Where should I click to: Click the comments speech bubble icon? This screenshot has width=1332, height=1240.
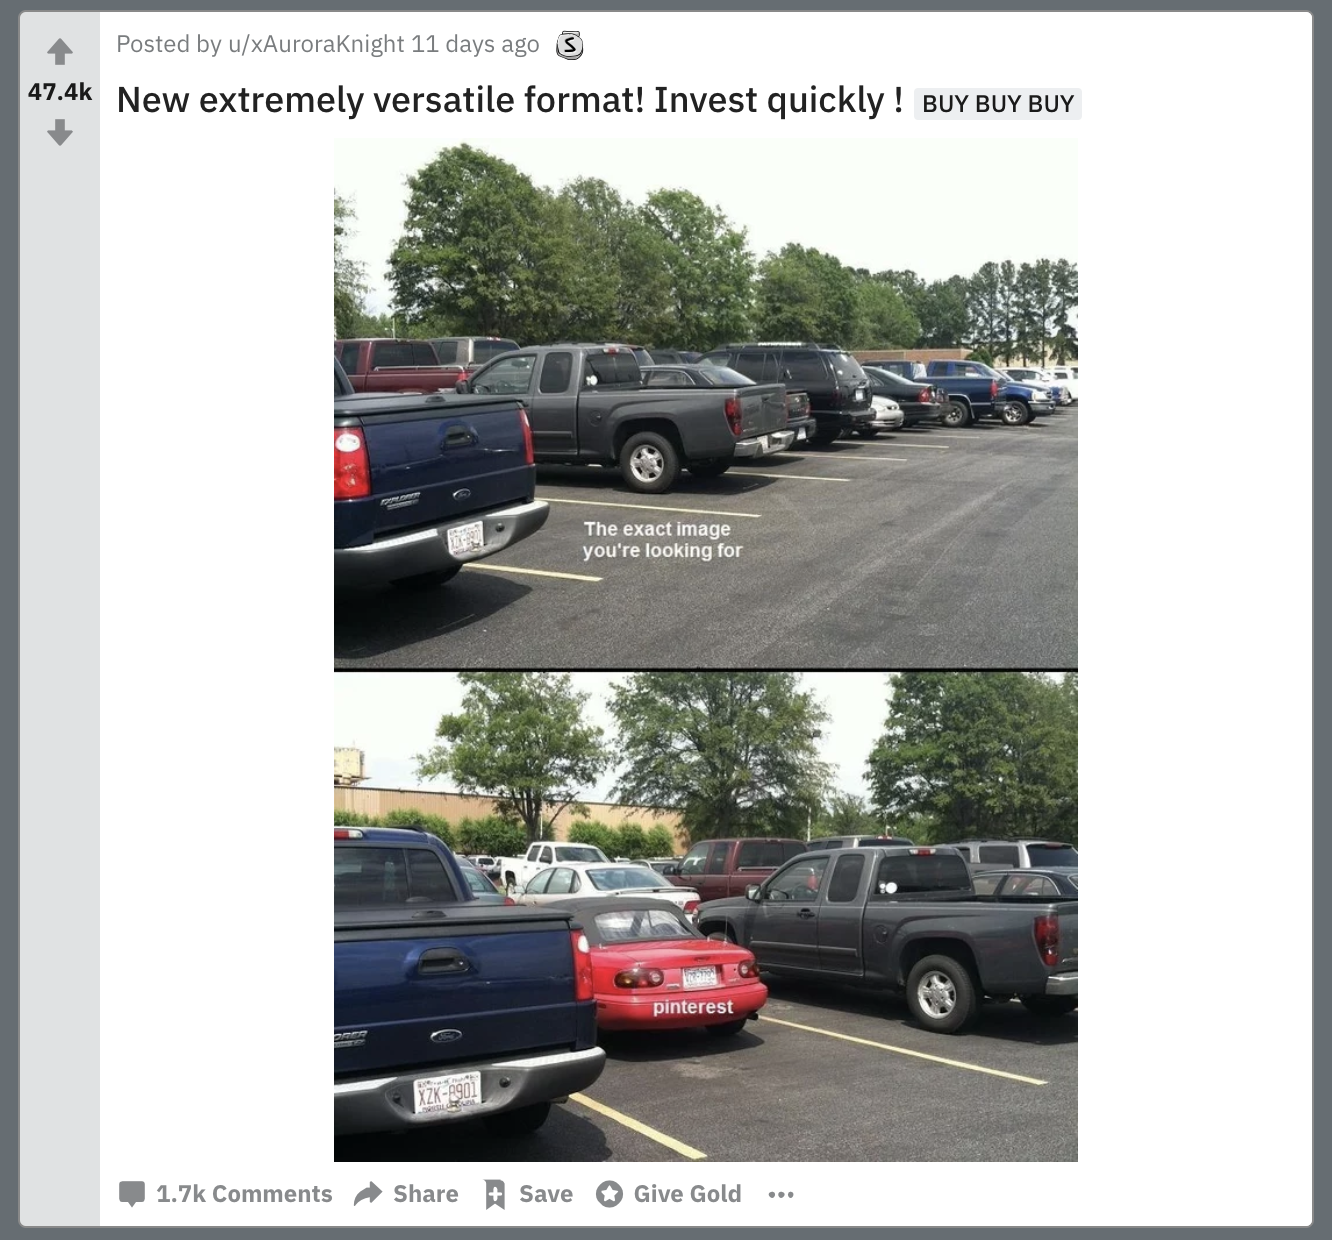tap(132, 1194)
